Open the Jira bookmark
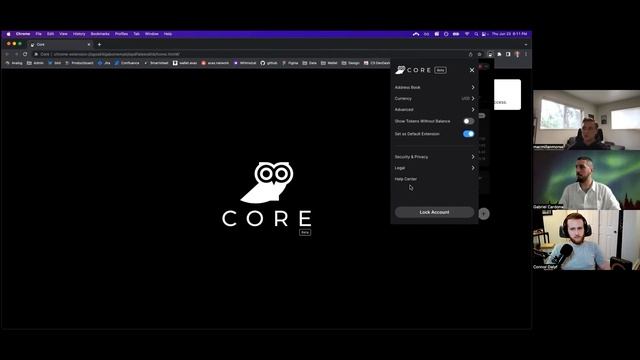The height and width of the screenshot is (360, 640). click(104, 63)
